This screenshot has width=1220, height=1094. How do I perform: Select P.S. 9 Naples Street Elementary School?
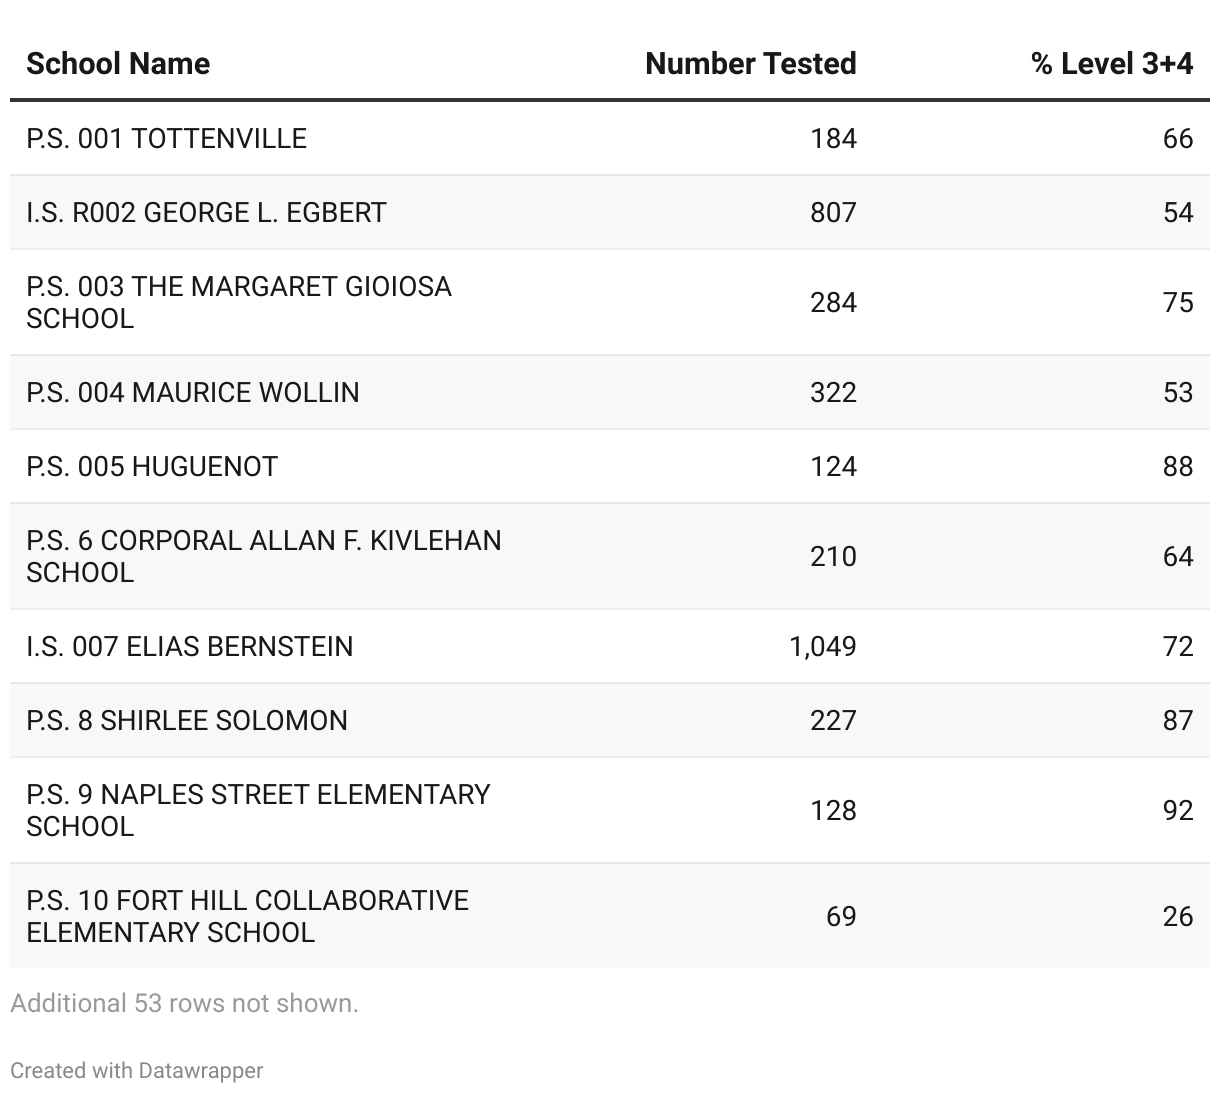258,810
